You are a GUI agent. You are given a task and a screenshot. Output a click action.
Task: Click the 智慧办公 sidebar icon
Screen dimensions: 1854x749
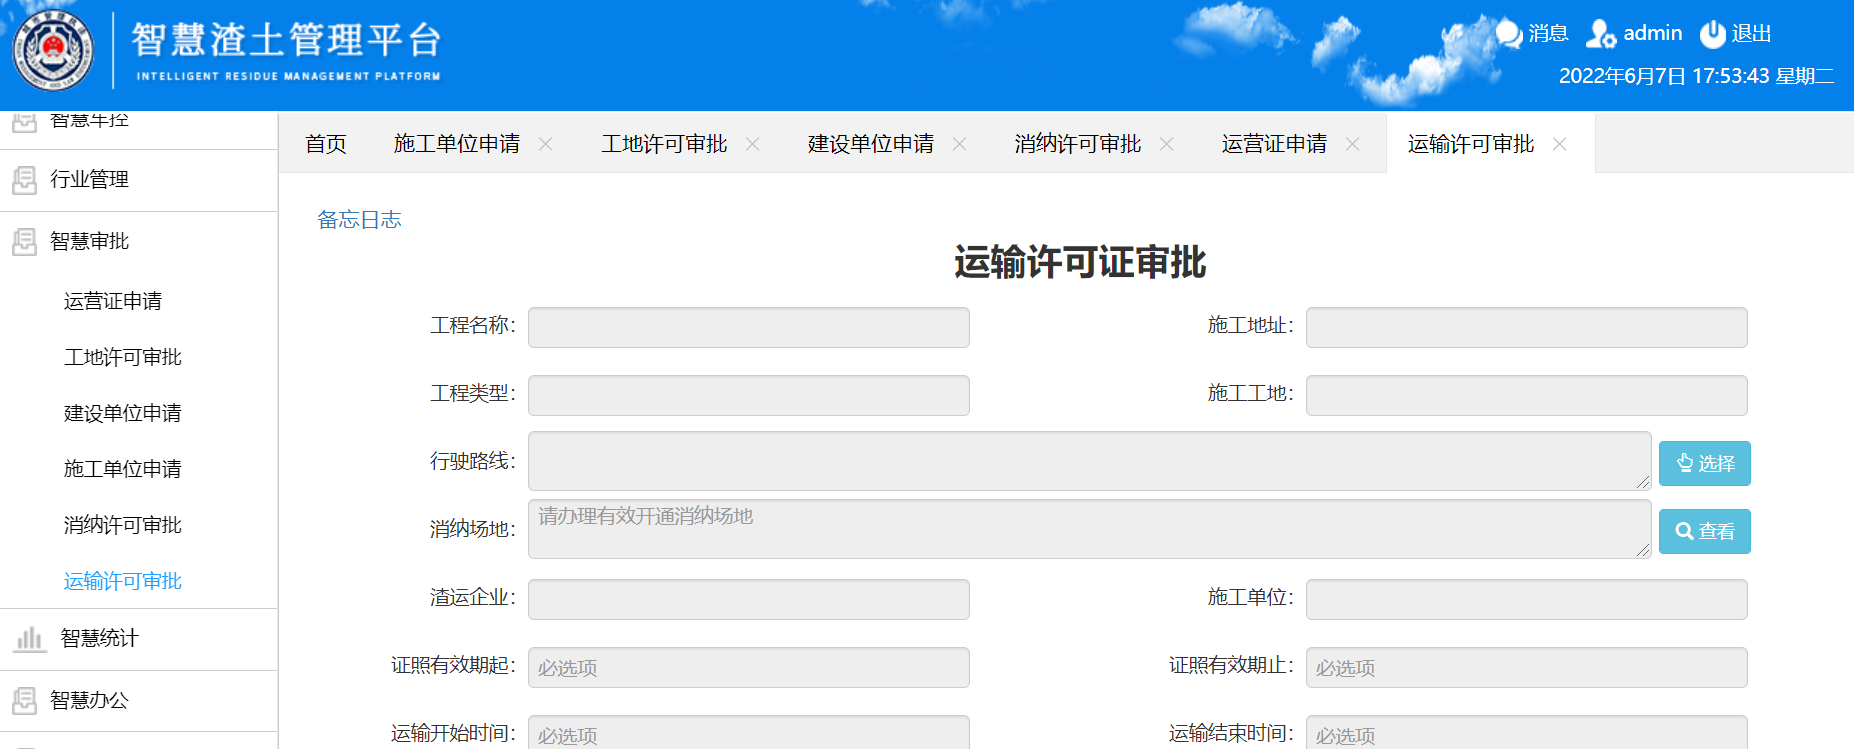pyautogui.click(x=25, y=701)
